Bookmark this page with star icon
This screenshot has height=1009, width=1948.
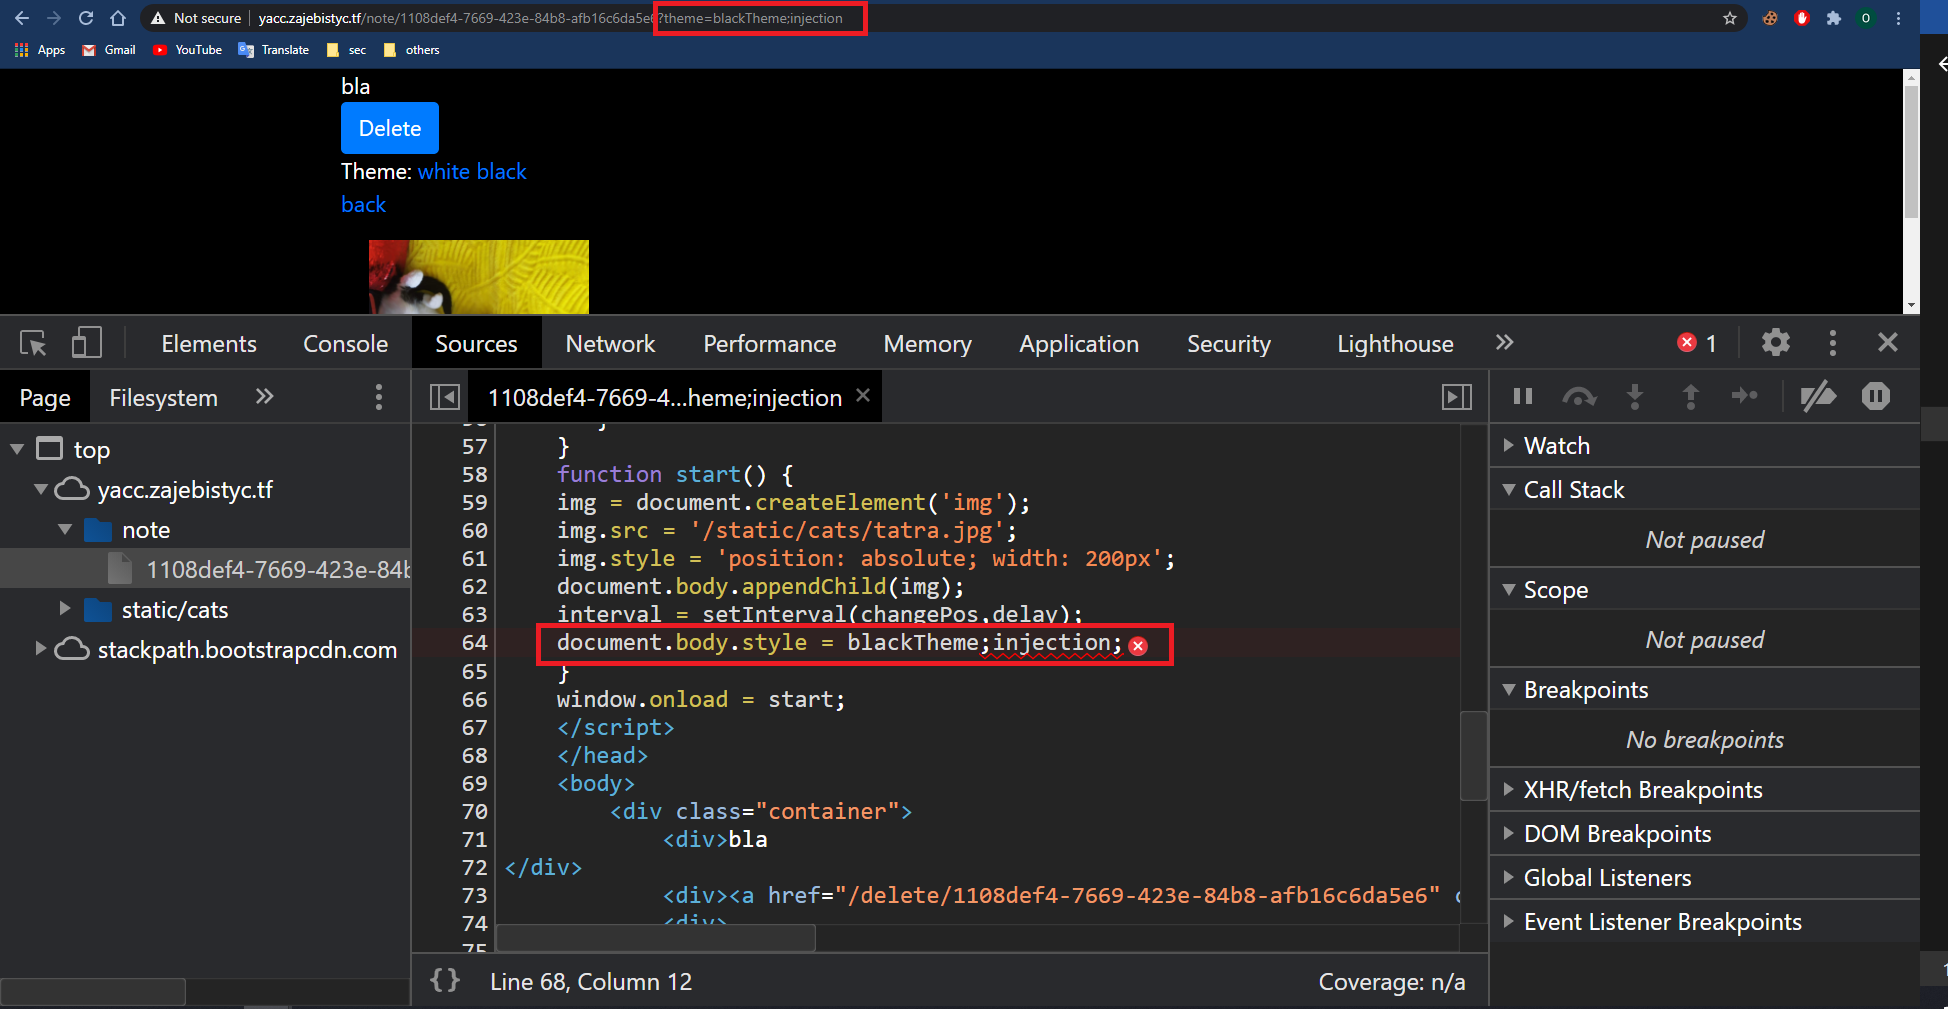coord(1730,18)
